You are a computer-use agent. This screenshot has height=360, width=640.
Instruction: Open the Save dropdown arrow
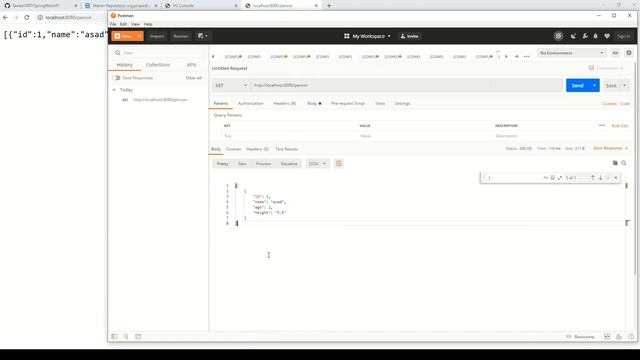click(x=624, y=85)
